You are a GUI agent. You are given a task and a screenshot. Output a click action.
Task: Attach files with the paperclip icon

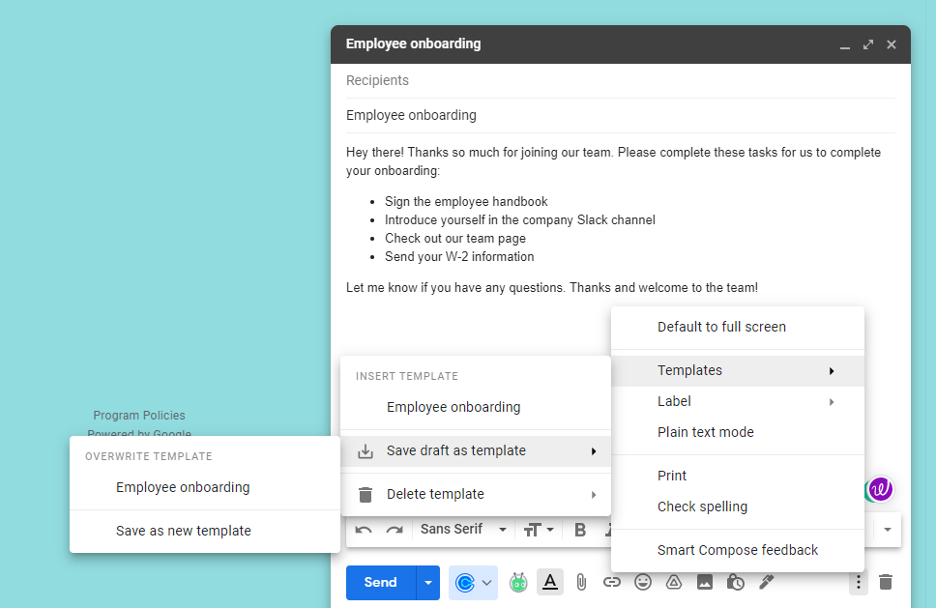[x=581, y=582]
